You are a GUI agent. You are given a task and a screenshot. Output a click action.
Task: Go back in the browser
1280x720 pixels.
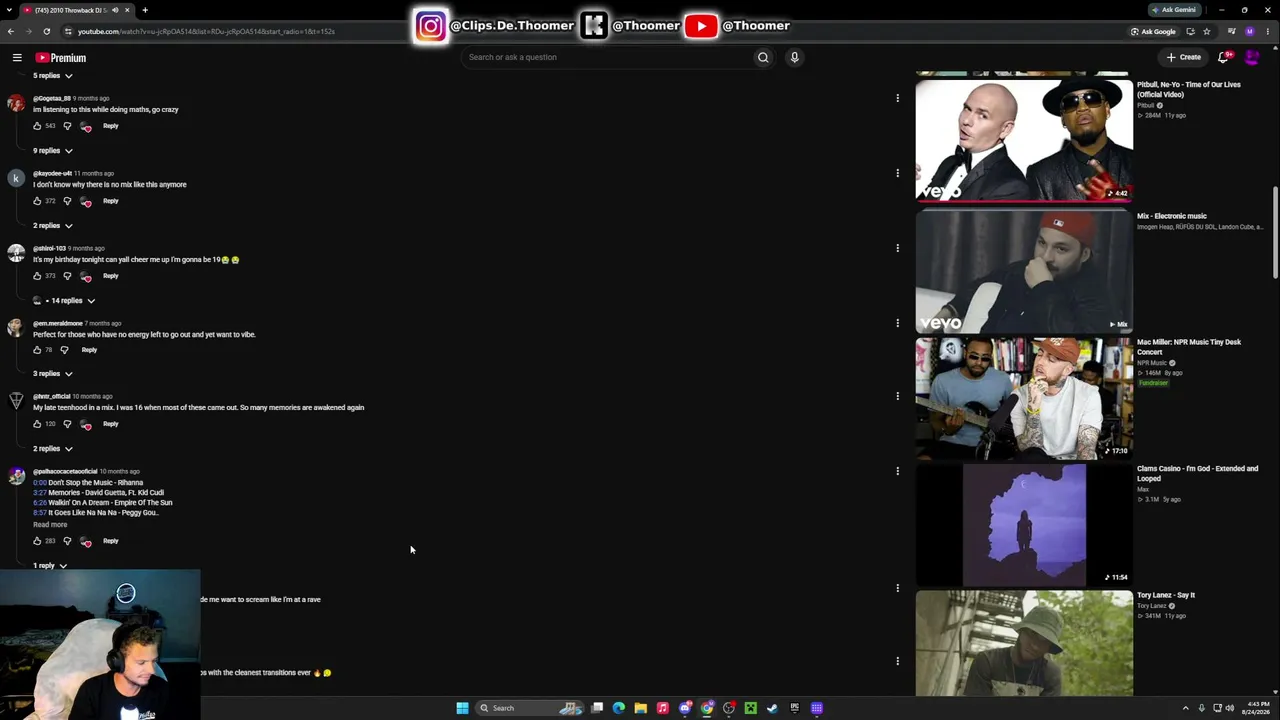point(11,31)
